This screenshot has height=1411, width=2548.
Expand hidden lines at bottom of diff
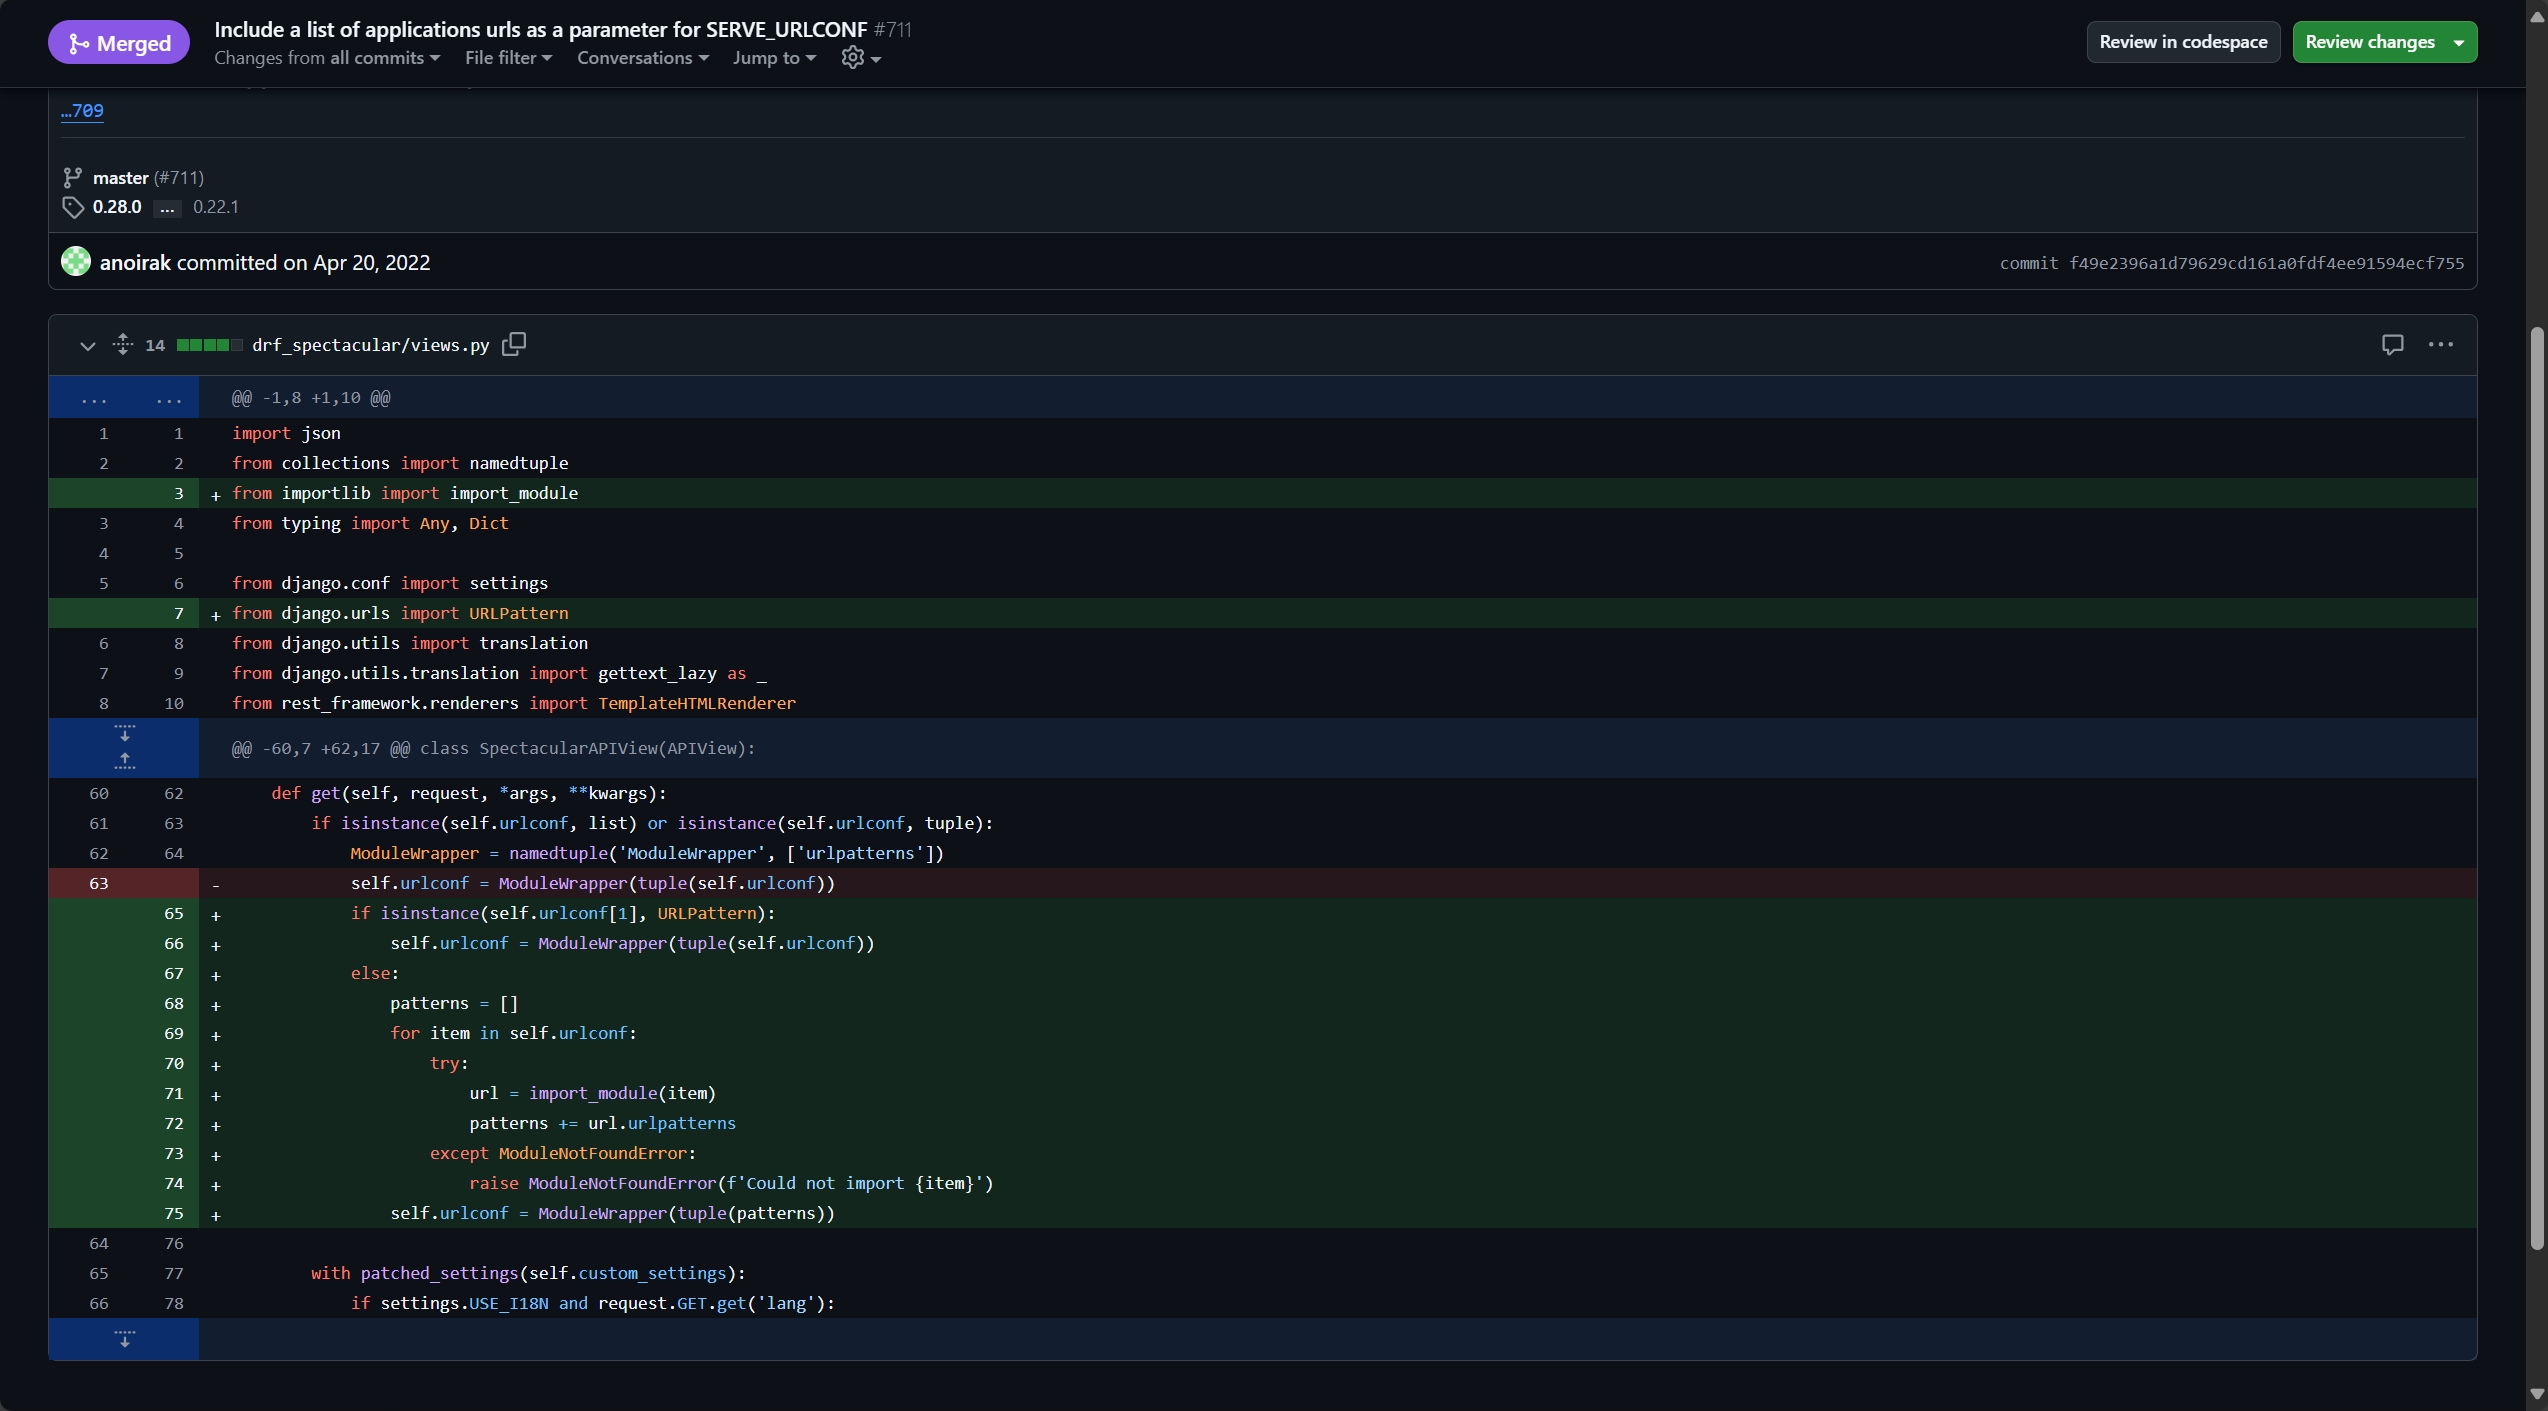coord(124,1338)
